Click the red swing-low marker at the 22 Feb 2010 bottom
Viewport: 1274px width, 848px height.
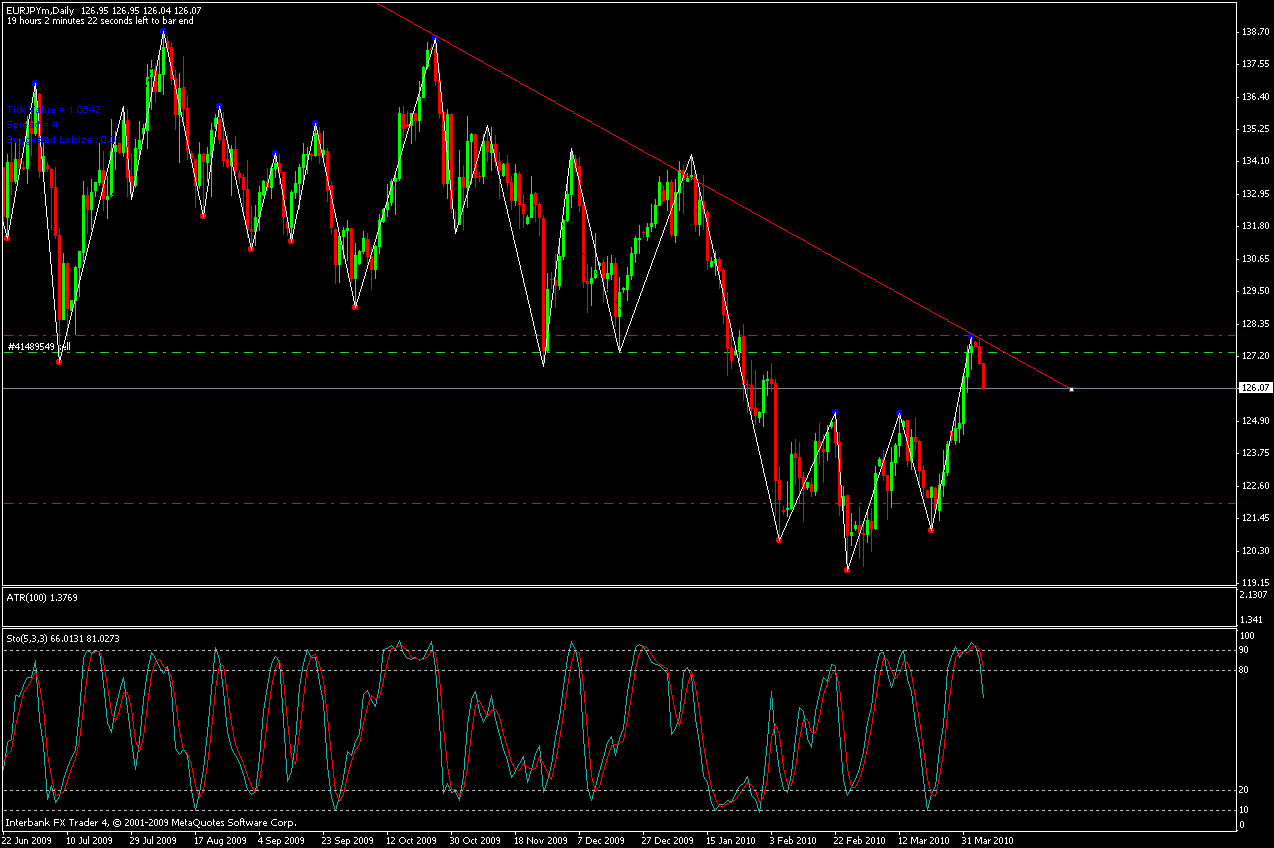pyautogui.click(x=847, y=570)
